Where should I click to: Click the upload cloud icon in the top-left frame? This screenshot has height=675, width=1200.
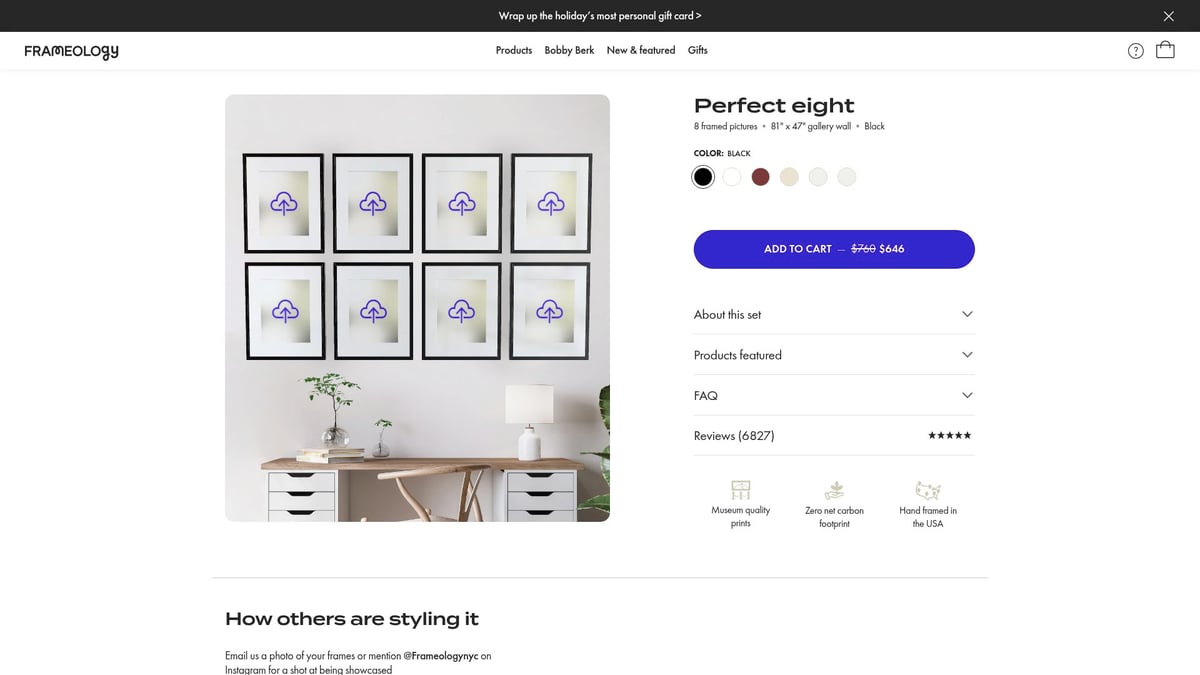click(283, 203)
